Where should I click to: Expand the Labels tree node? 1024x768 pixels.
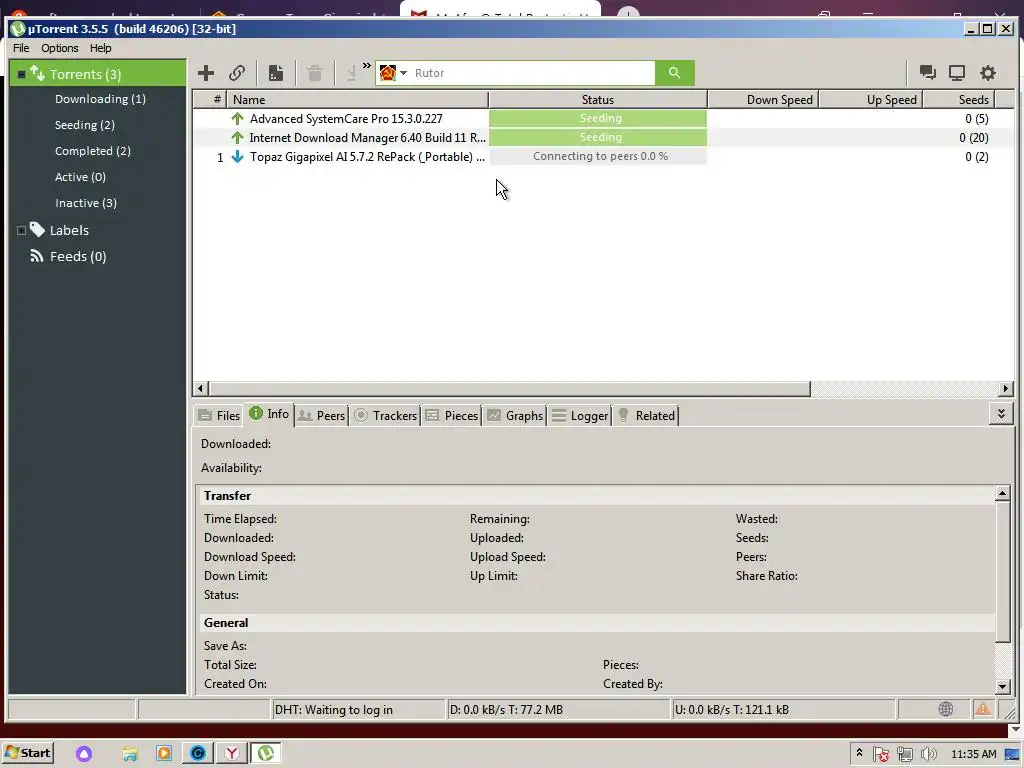click(21, 231)
